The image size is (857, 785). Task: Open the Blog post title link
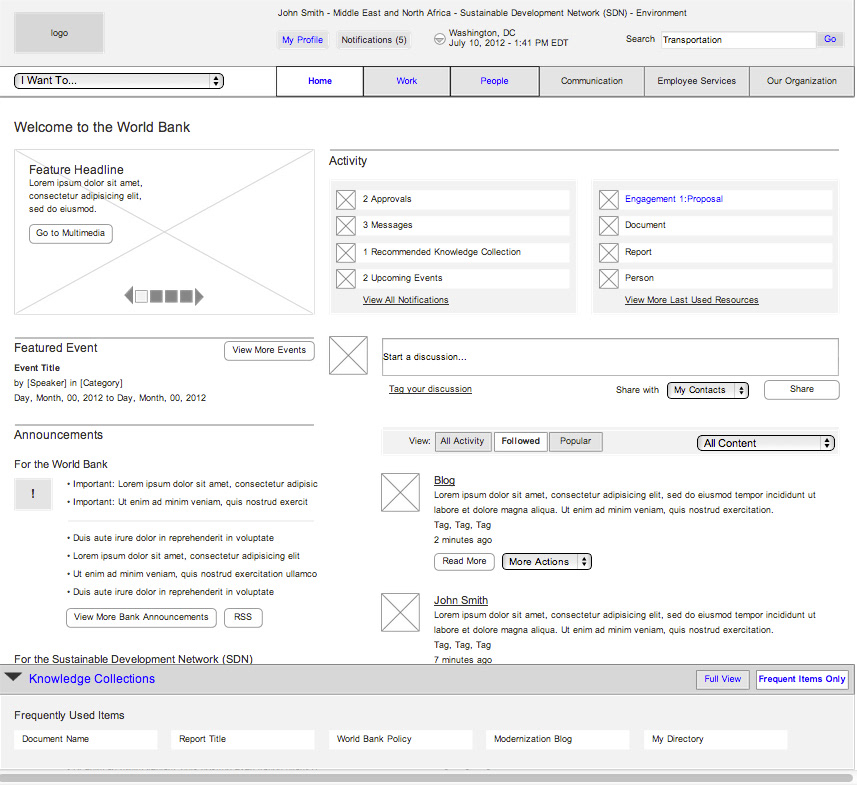pyautogui.click(x=444, y=480)
